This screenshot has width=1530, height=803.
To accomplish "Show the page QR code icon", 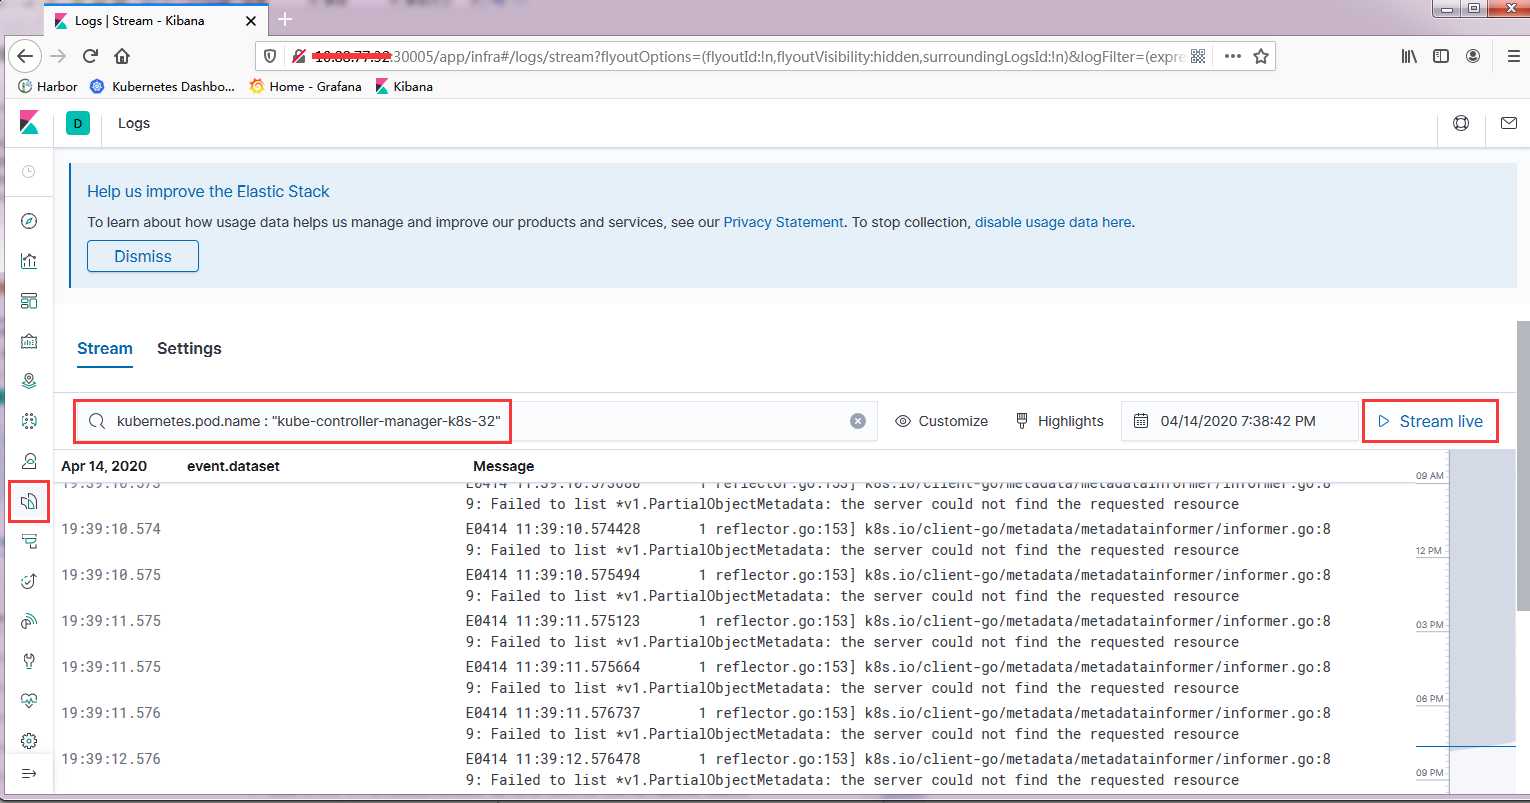I will click(1198, 56).
